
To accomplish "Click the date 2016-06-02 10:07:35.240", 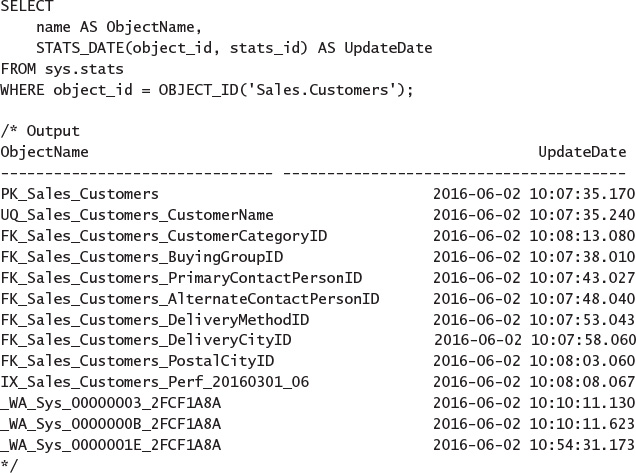I will (x=534, y=215).
